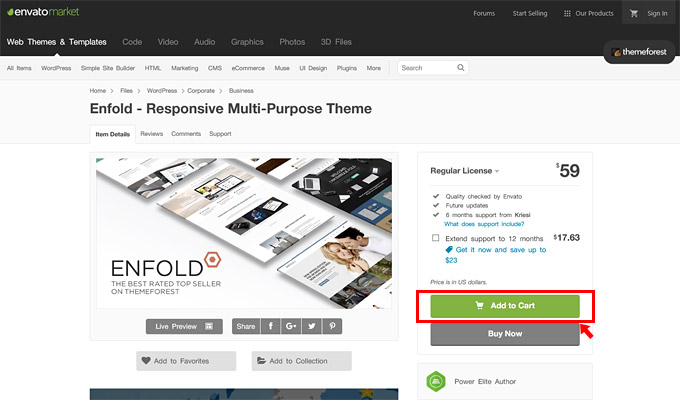Click the Power Elite Author badge icon
This screenshot has width=680, height=400.
click(x=436, y=381)
